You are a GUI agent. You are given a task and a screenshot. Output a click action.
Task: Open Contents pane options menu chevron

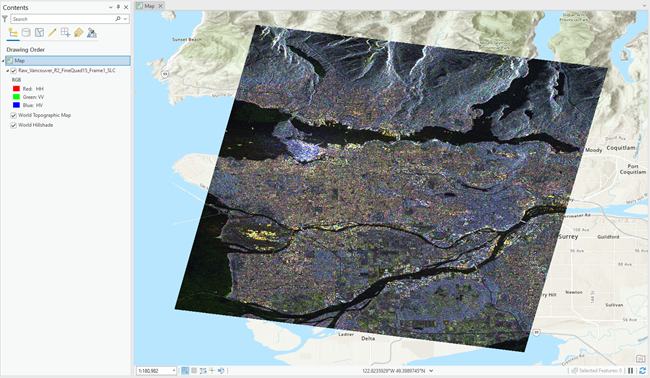click(111, 7)
